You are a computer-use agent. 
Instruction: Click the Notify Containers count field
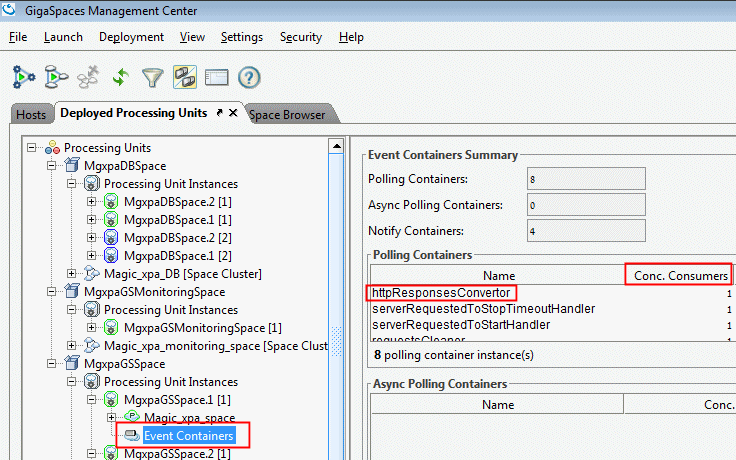click(586, 230)
